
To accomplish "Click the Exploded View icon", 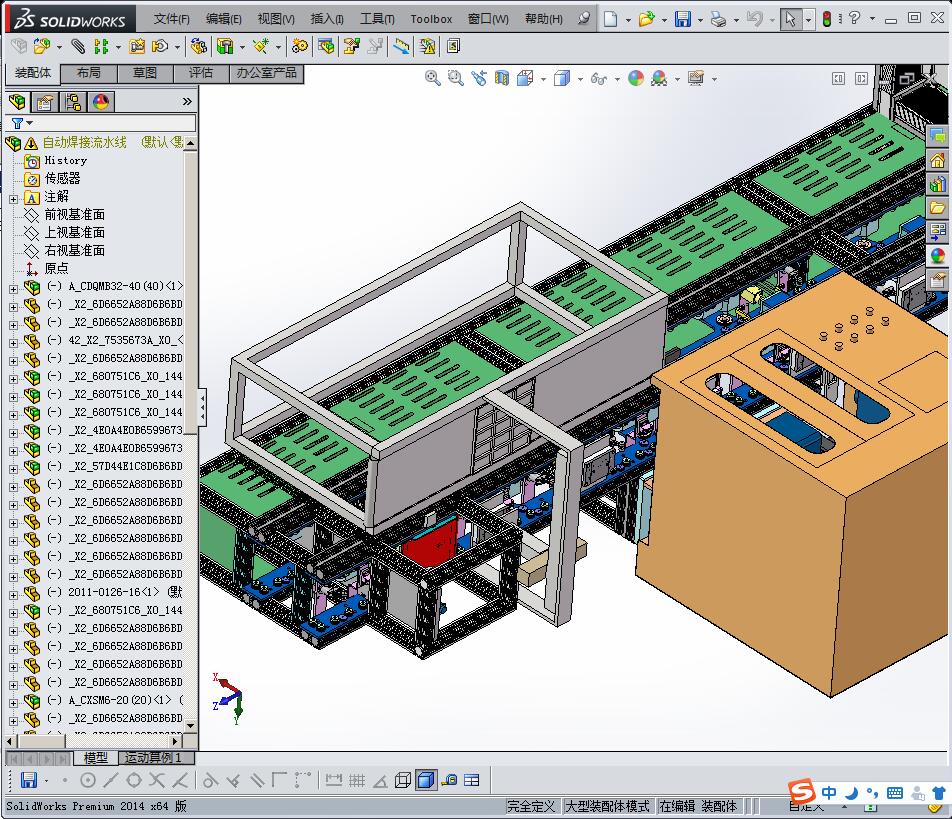I will (x=352, y=46).
